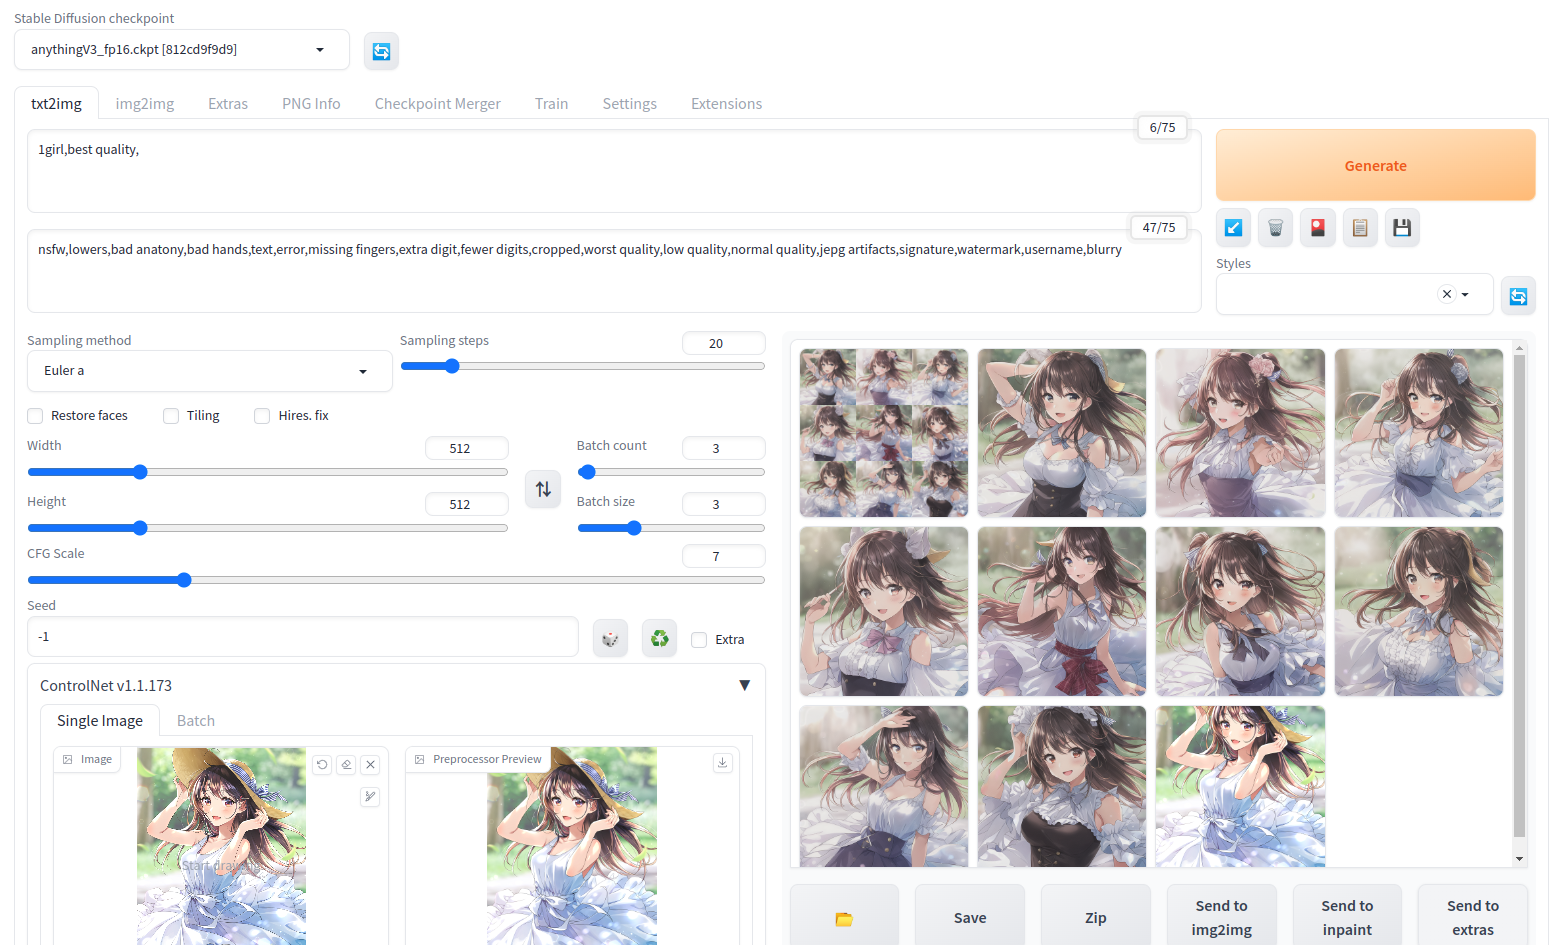Enable Restore faces

pos(35,415)
